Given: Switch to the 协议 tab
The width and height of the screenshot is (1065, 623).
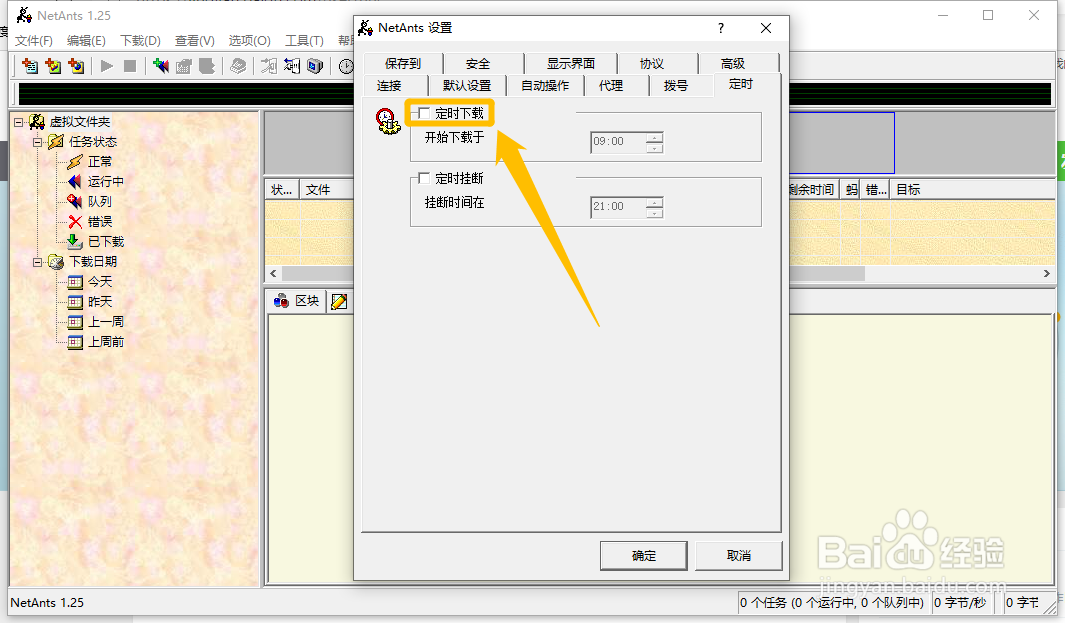Looking at the screenshot, I should tap(651, 63).
